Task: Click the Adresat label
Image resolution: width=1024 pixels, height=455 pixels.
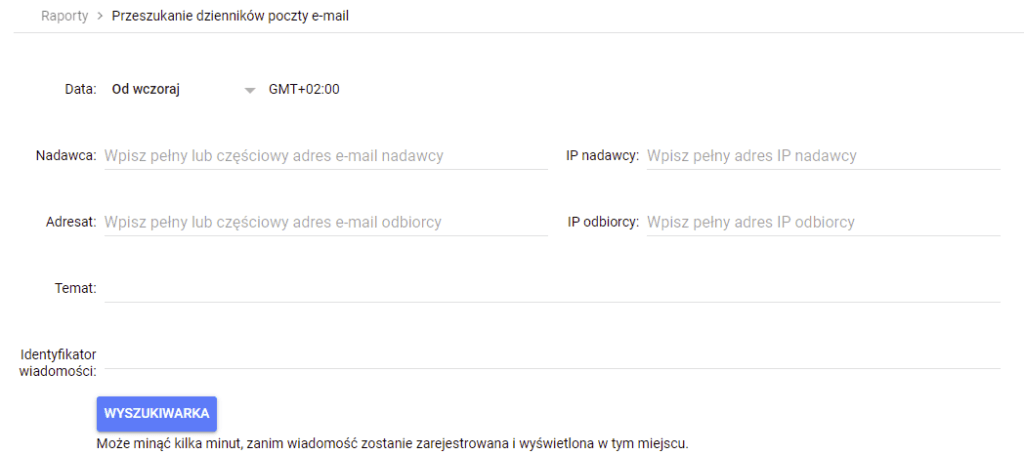Action: [x=70, y=222]
